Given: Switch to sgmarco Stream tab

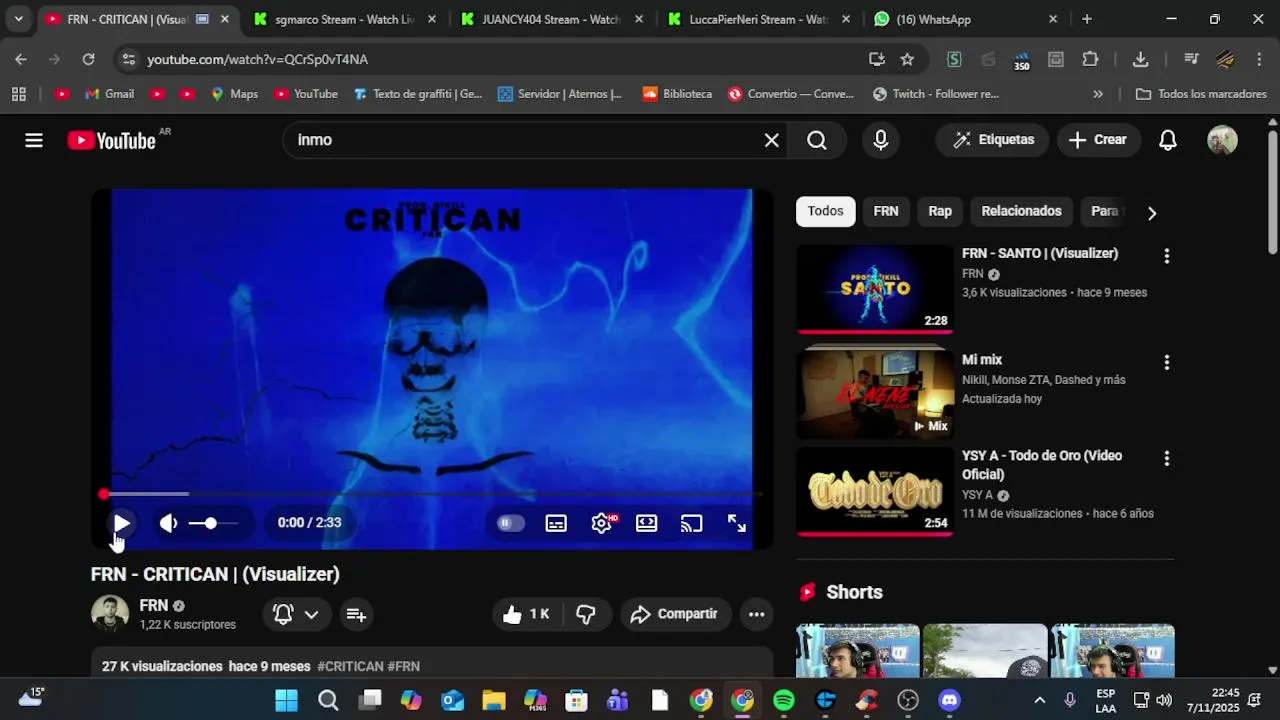Looking at the screenshot, I should coord(345,19).
